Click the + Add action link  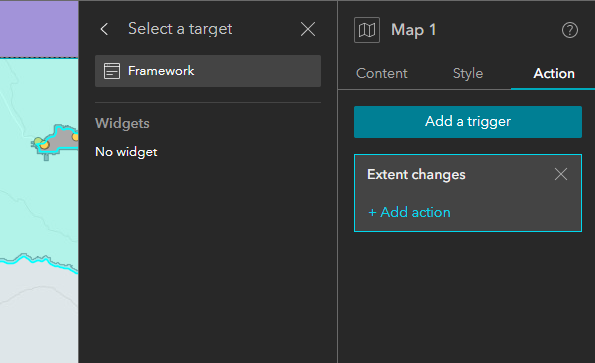tap(409, 212)
